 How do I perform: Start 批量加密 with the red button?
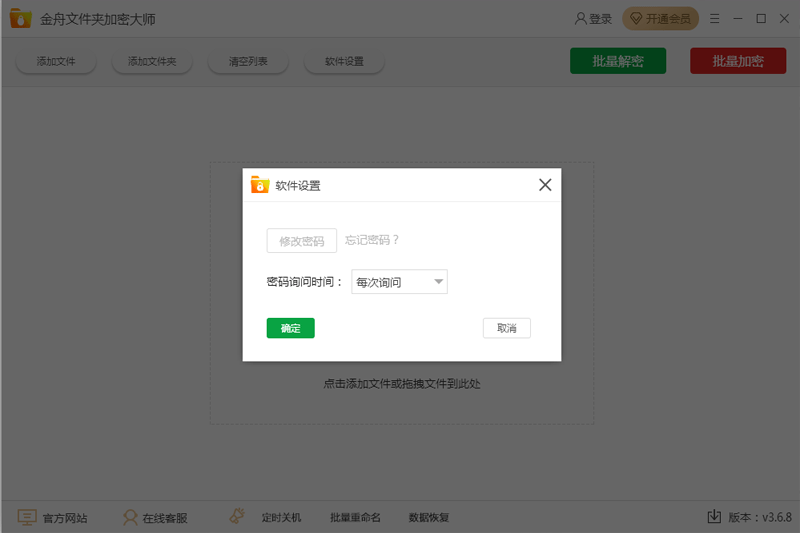pyautogui.click(x=738, y=61)
